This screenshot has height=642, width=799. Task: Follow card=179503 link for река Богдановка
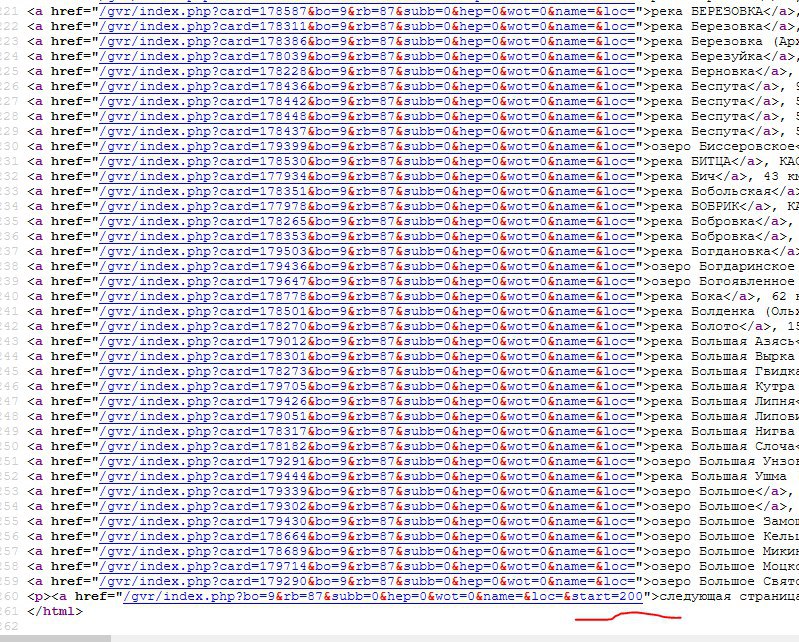pos(367,251)
